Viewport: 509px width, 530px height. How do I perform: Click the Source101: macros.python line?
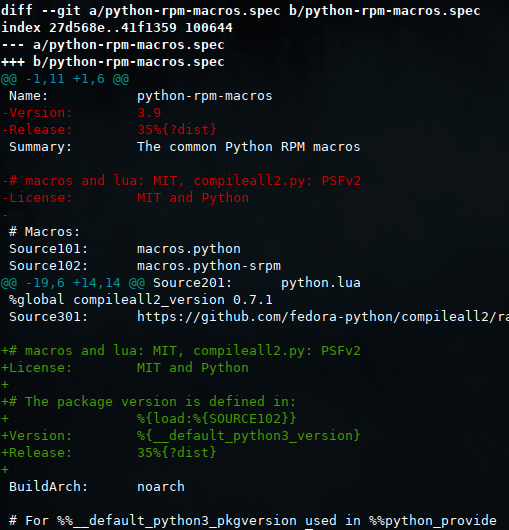pos(125,249)
